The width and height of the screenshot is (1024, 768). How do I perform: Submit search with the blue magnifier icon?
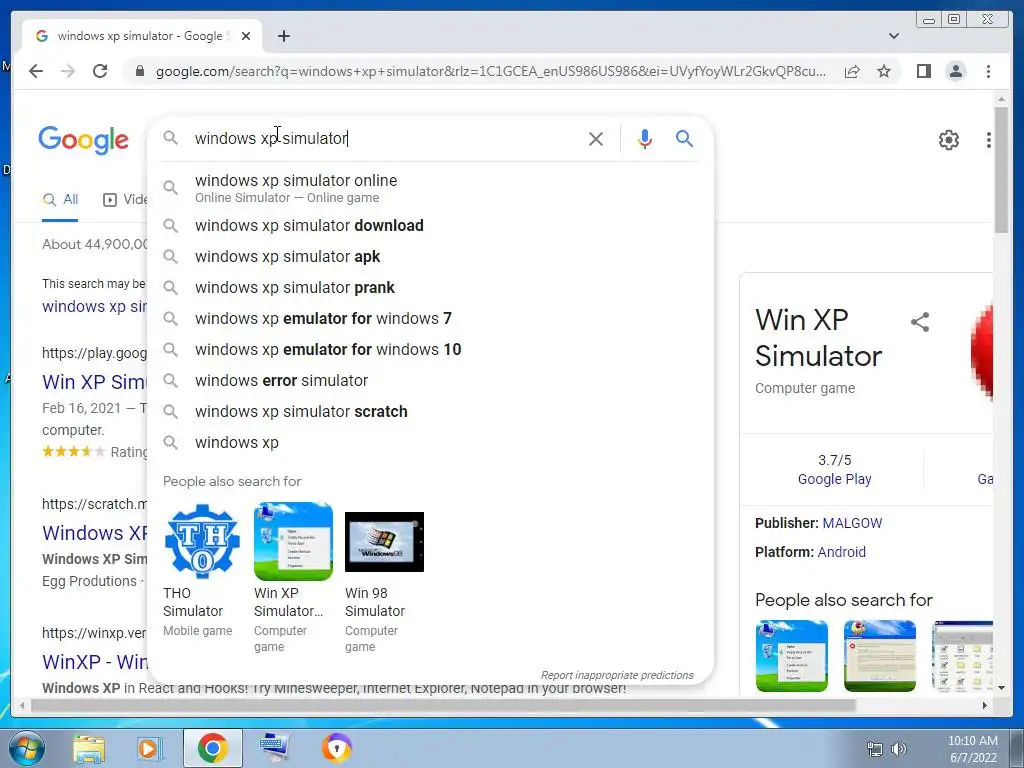[x=684, y=138]
